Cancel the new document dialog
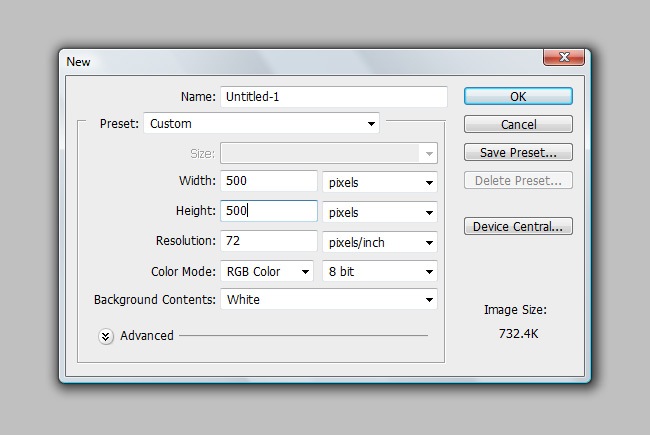 coord(518,125)
